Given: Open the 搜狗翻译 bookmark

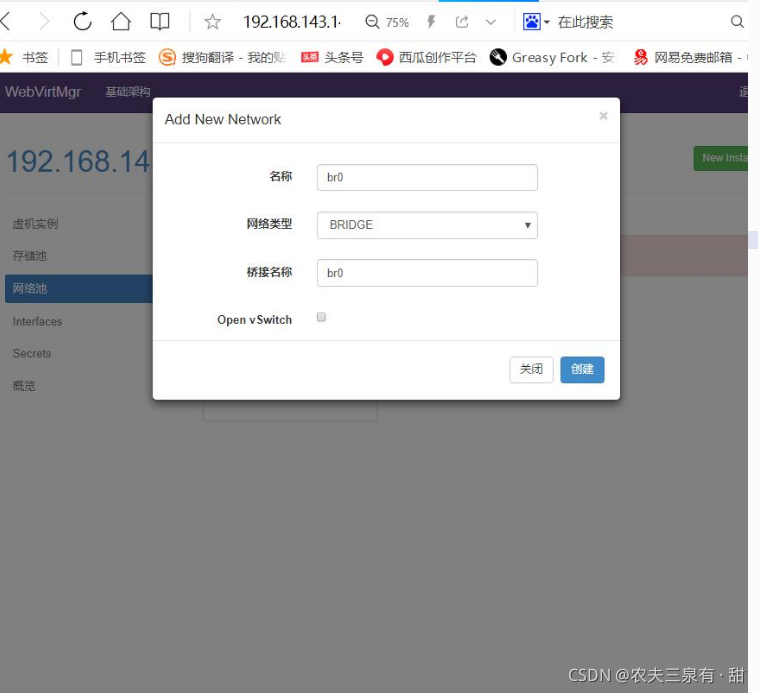Looking at the screenshot, I should [x=222, y=57].
